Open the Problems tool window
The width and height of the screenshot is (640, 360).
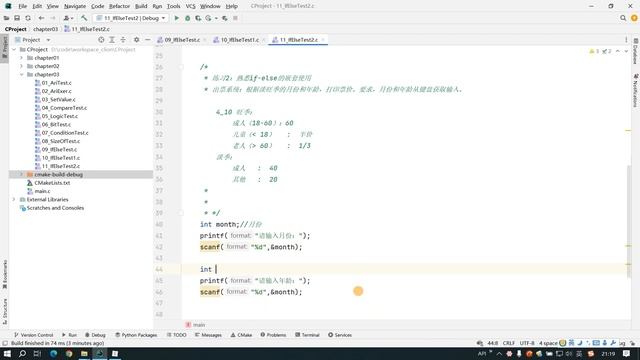point(273,335)
